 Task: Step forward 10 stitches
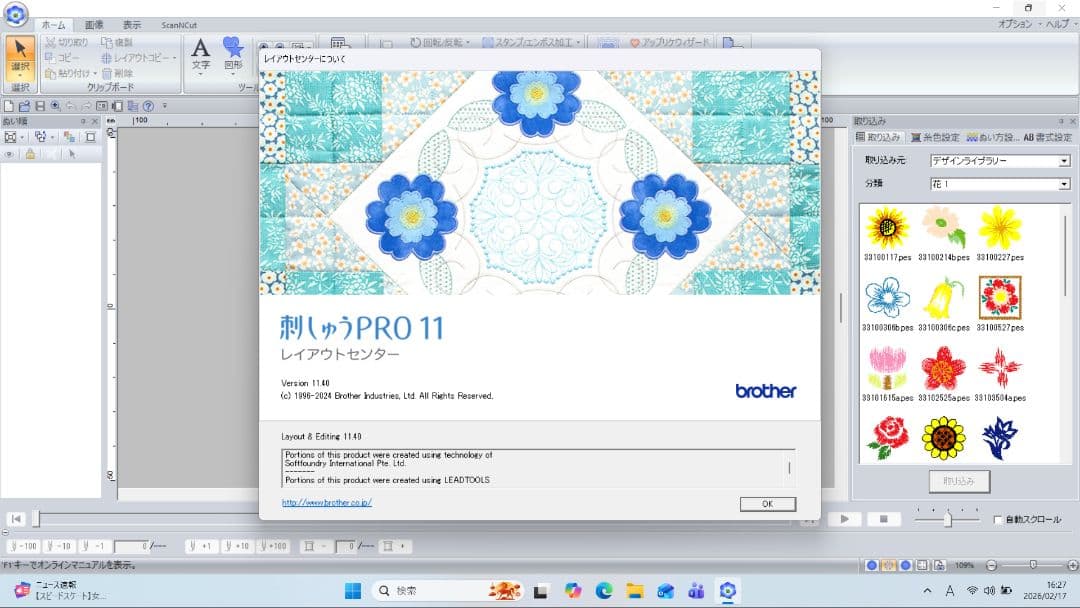236,546
